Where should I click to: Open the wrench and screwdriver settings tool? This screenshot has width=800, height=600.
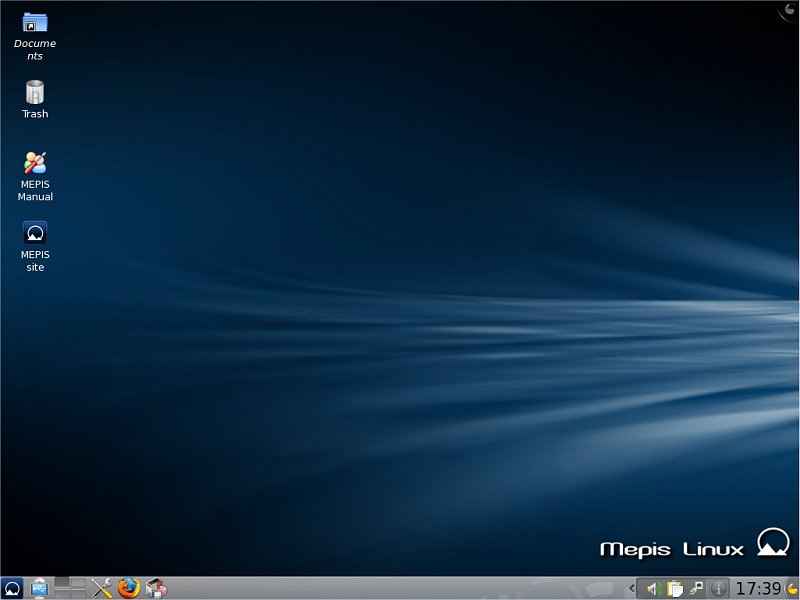click(101, 588)
